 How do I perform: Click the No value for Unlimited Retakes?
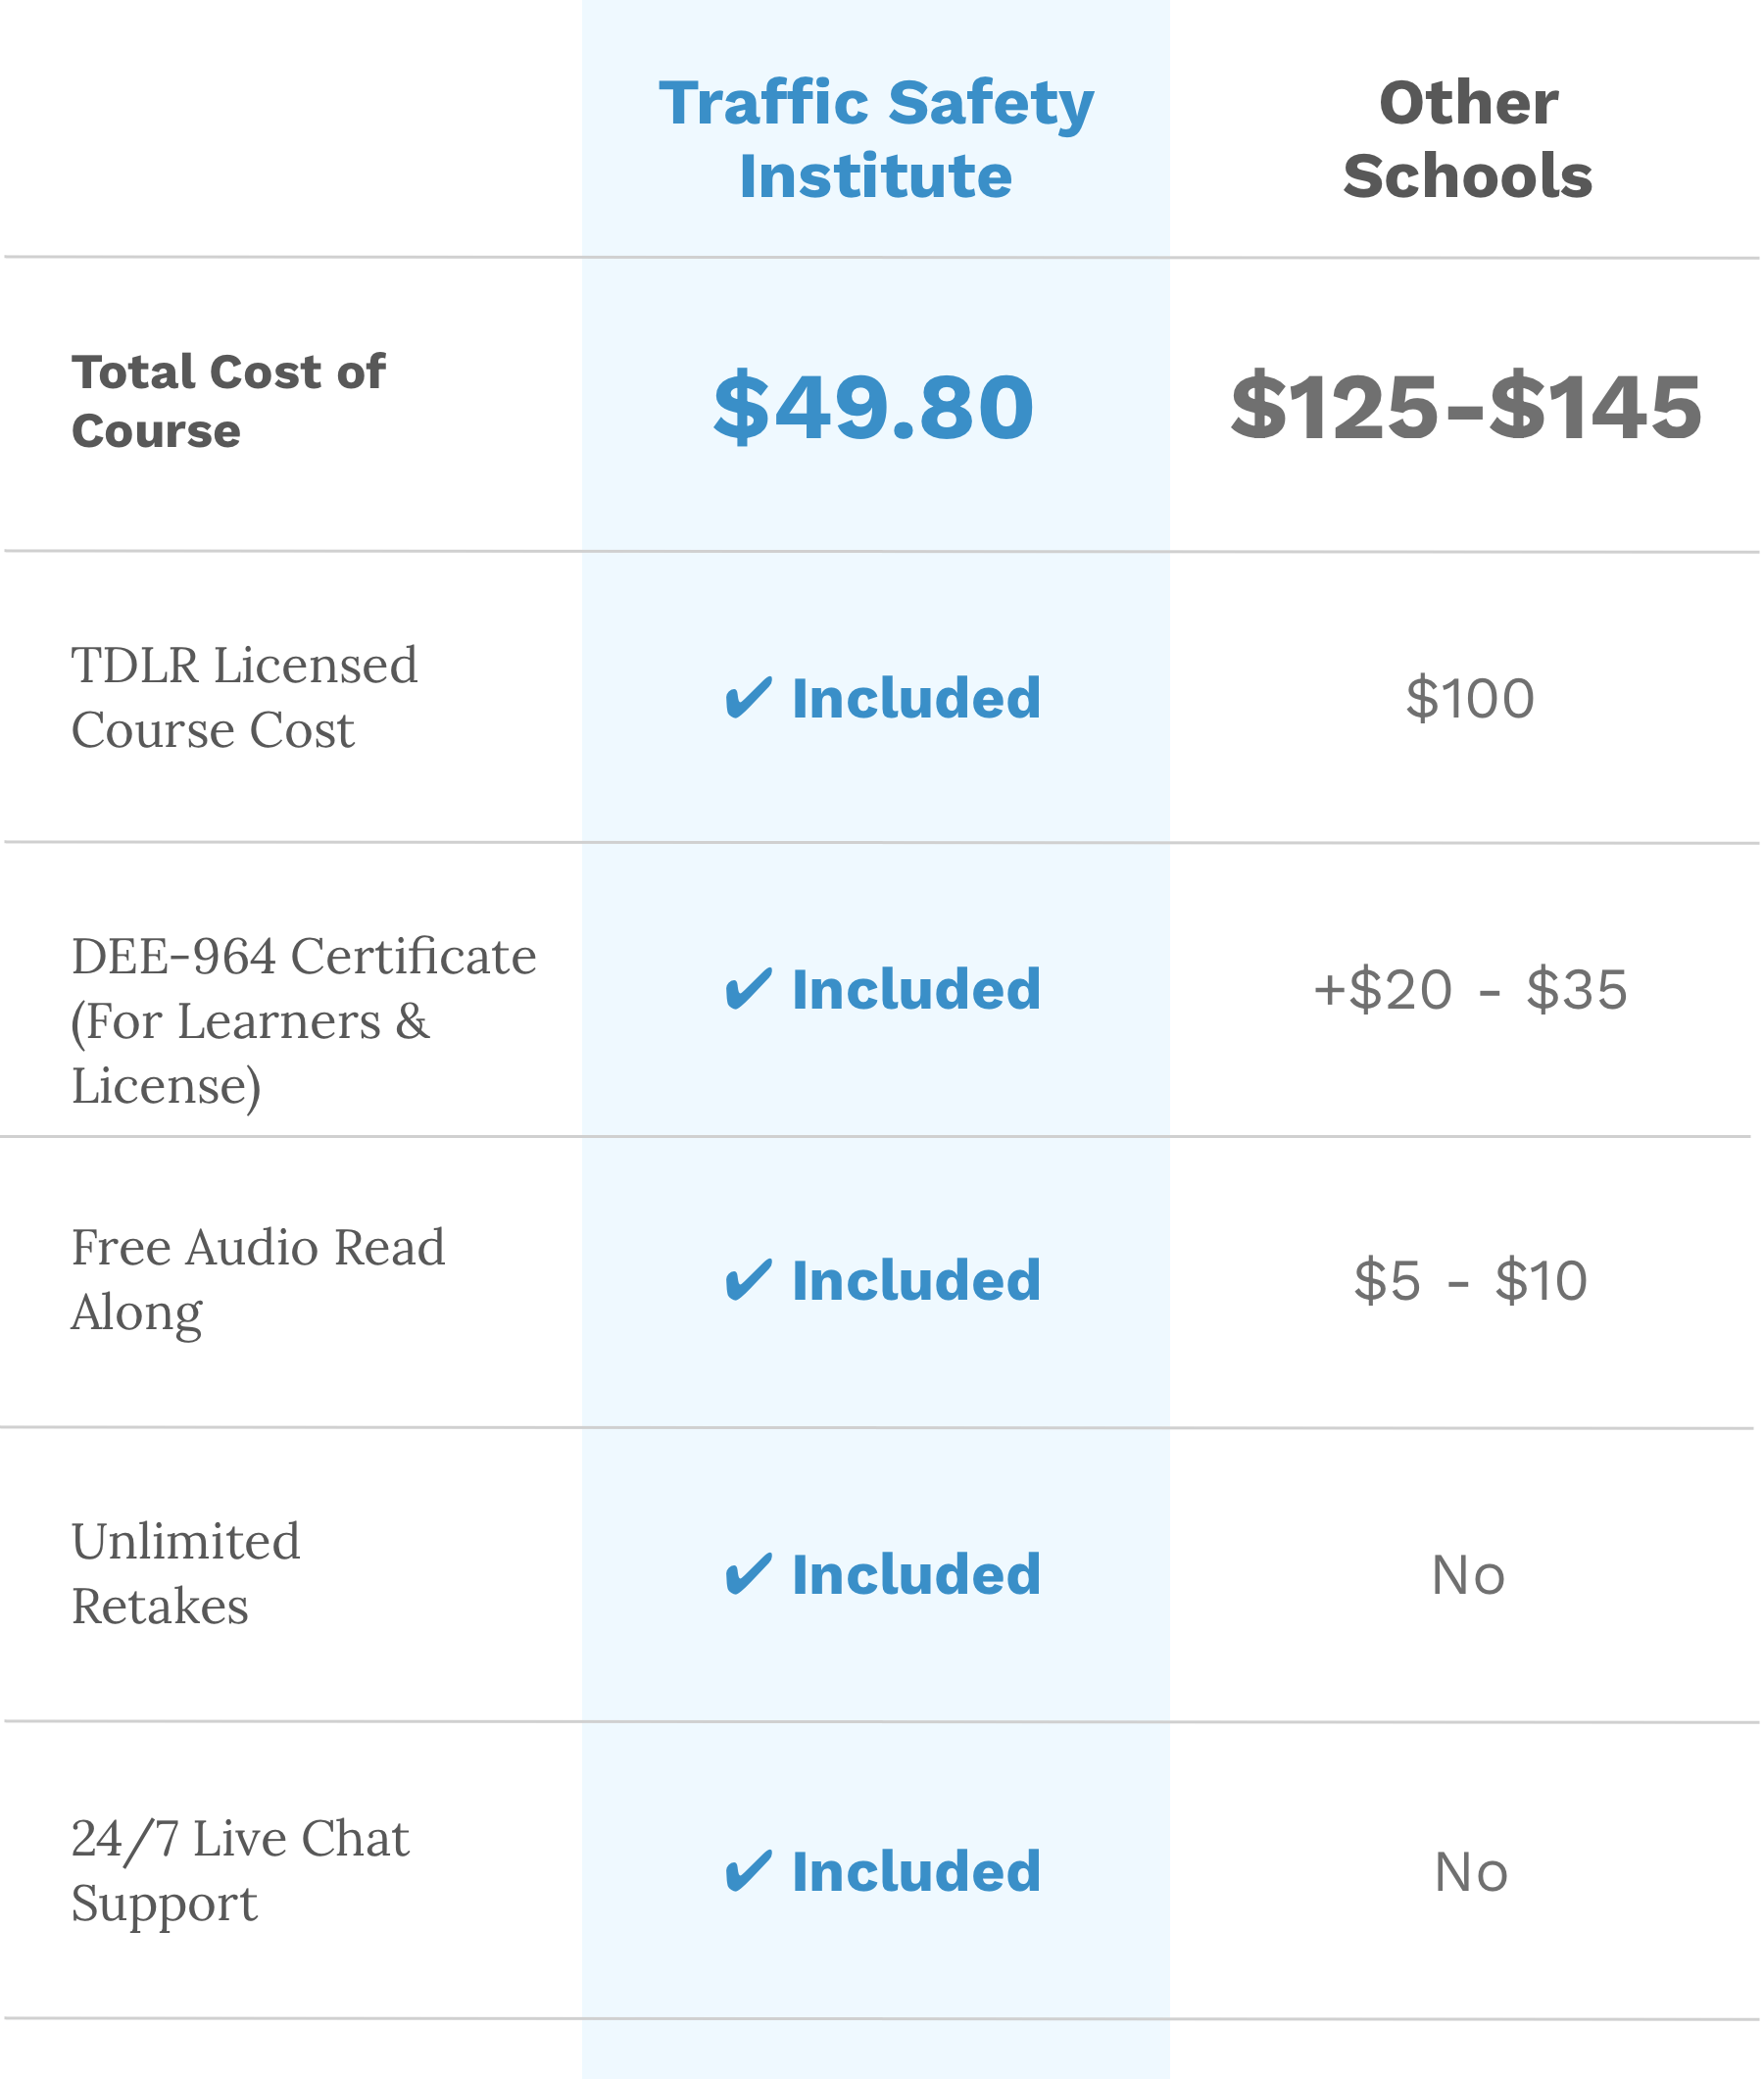click(1467, 1575)
